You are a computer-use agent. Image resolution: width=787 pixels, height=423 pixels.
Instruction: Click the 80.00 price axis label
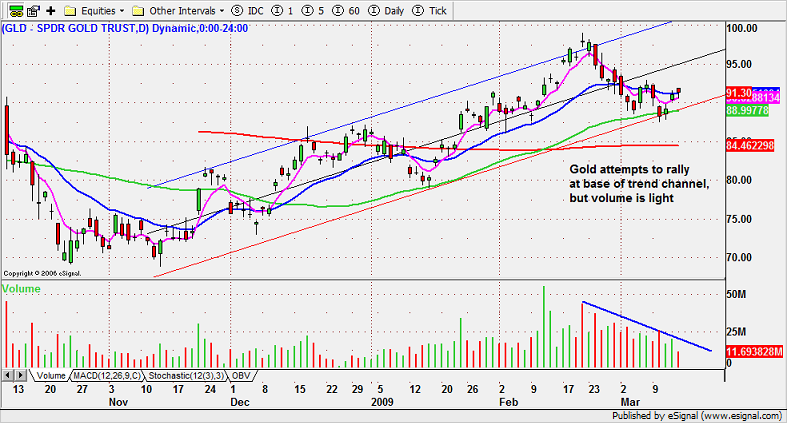(739, 180)
